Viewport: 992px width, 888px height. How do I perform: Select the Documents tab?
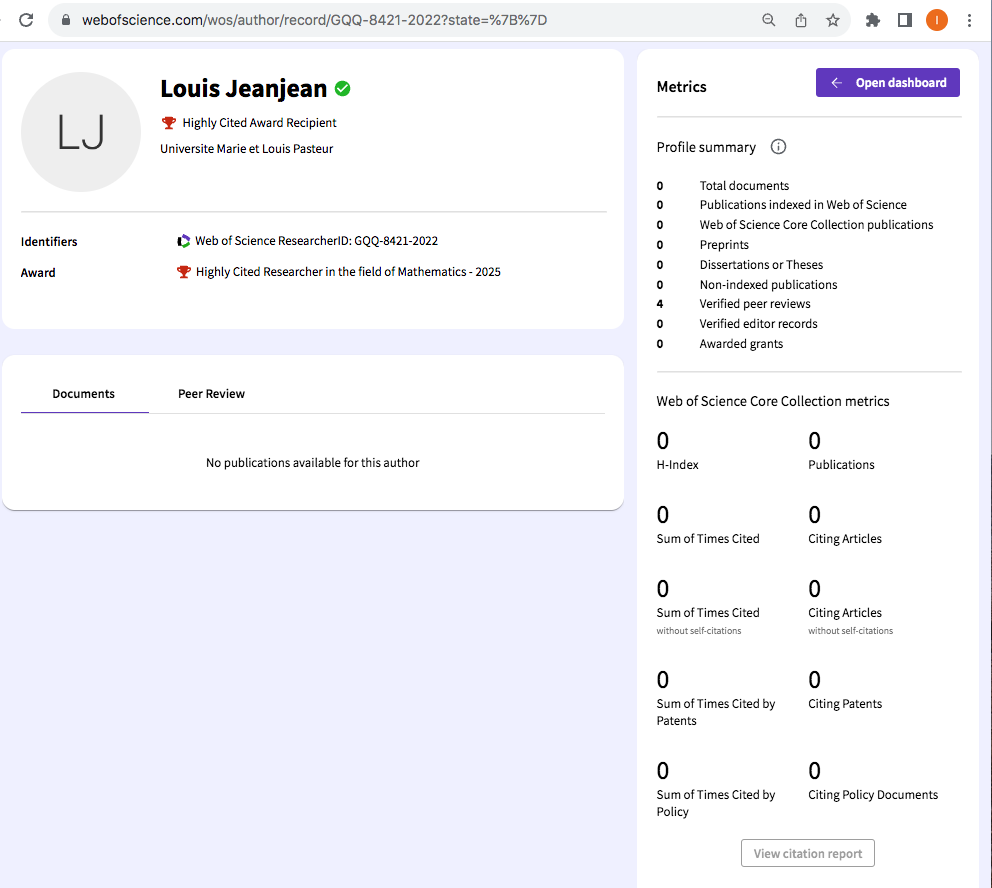(x=84, y=394)
